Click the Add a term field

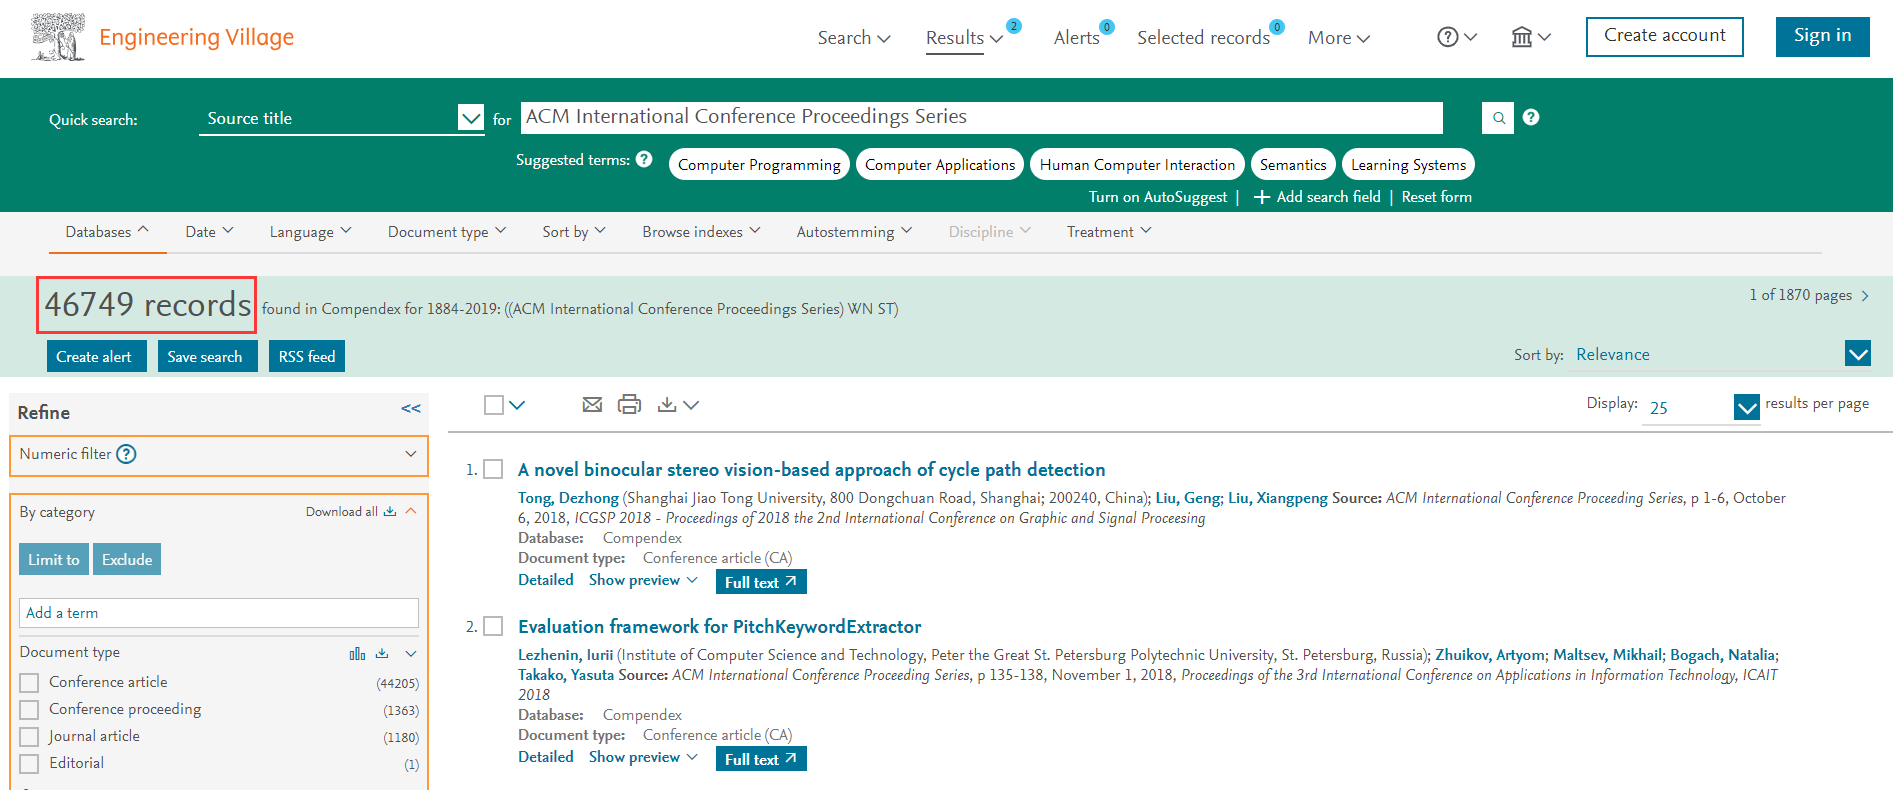219,613
